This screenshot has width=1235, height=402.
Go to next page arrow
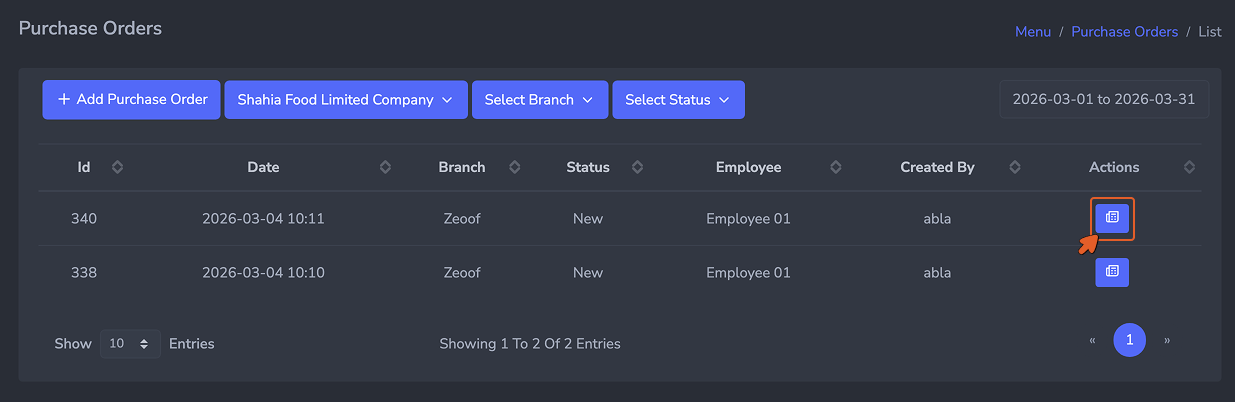(x=1167, y=340)
